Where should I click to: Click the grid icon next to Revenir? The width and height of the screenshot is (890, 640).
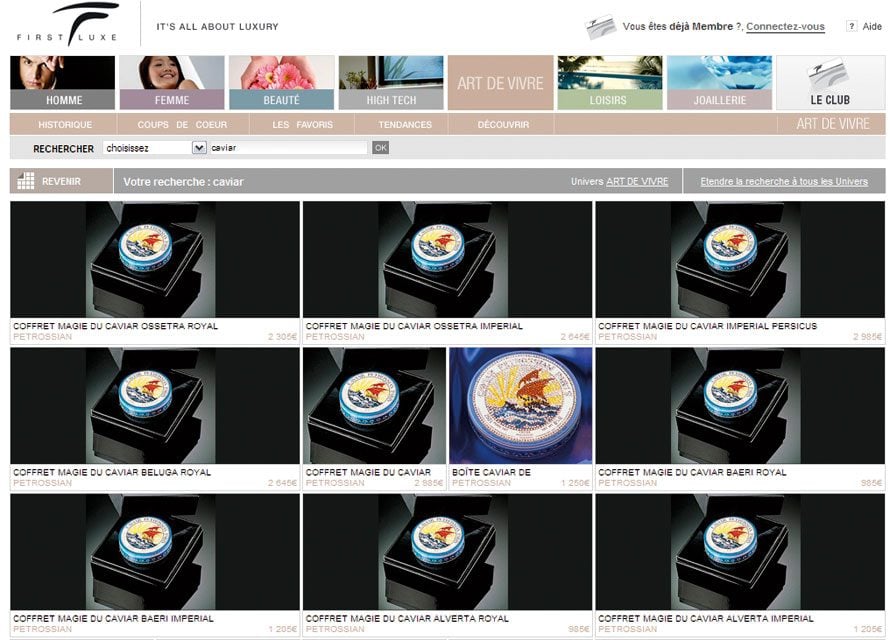(x=26, y=182)
